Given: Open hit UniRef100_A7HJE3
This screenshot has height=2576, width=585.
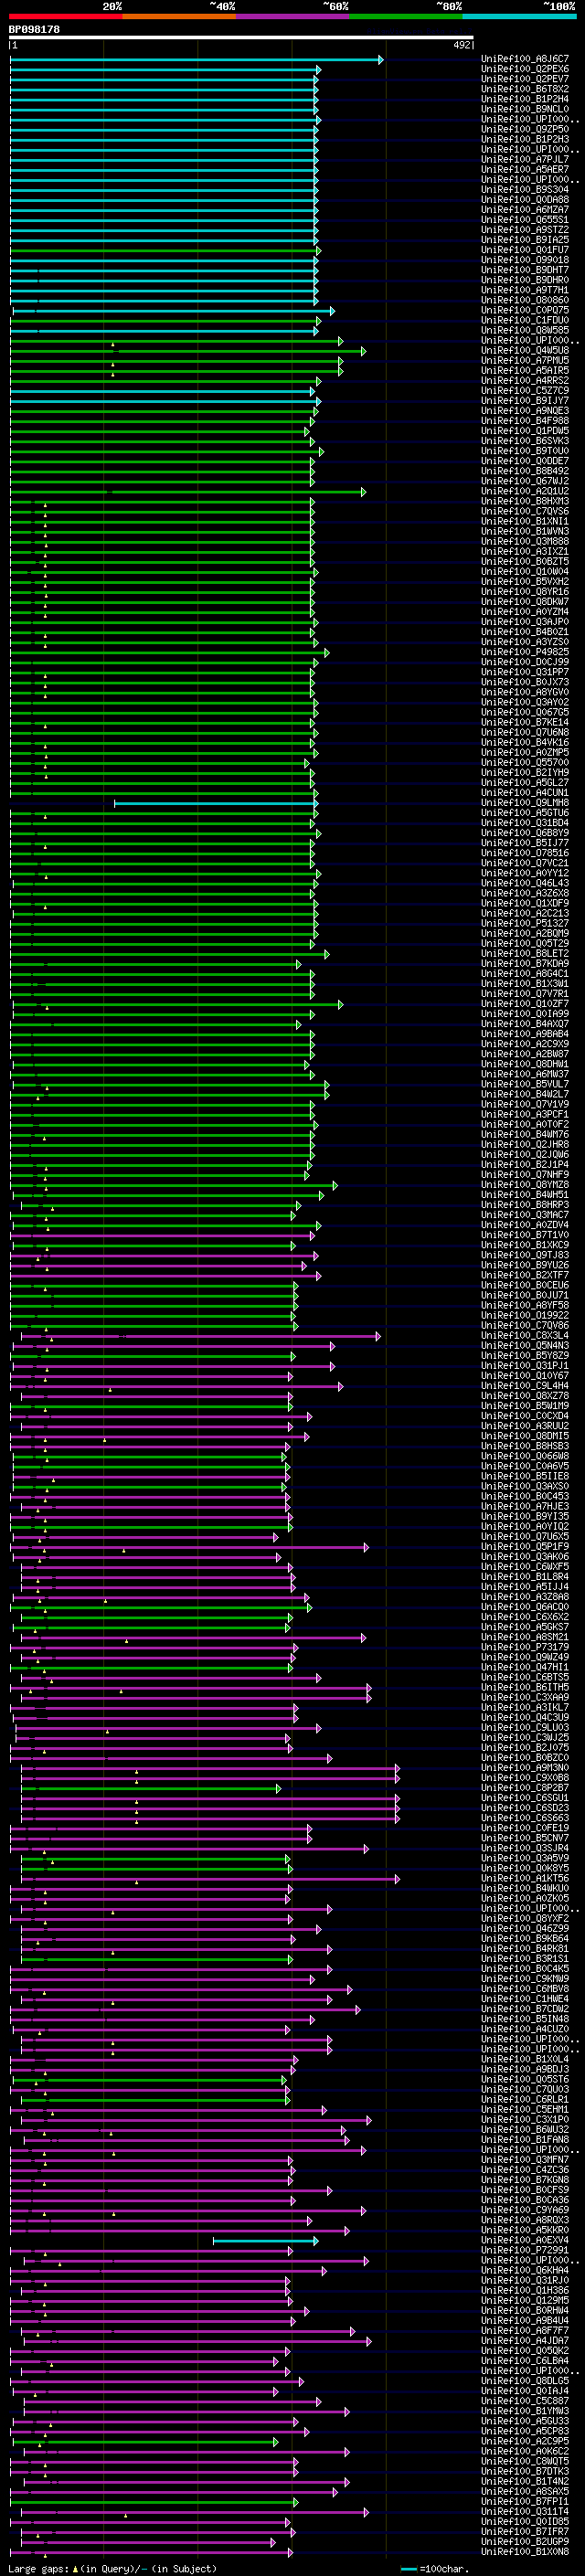Looking at the screenshot, I should [x=525, y=1506].
